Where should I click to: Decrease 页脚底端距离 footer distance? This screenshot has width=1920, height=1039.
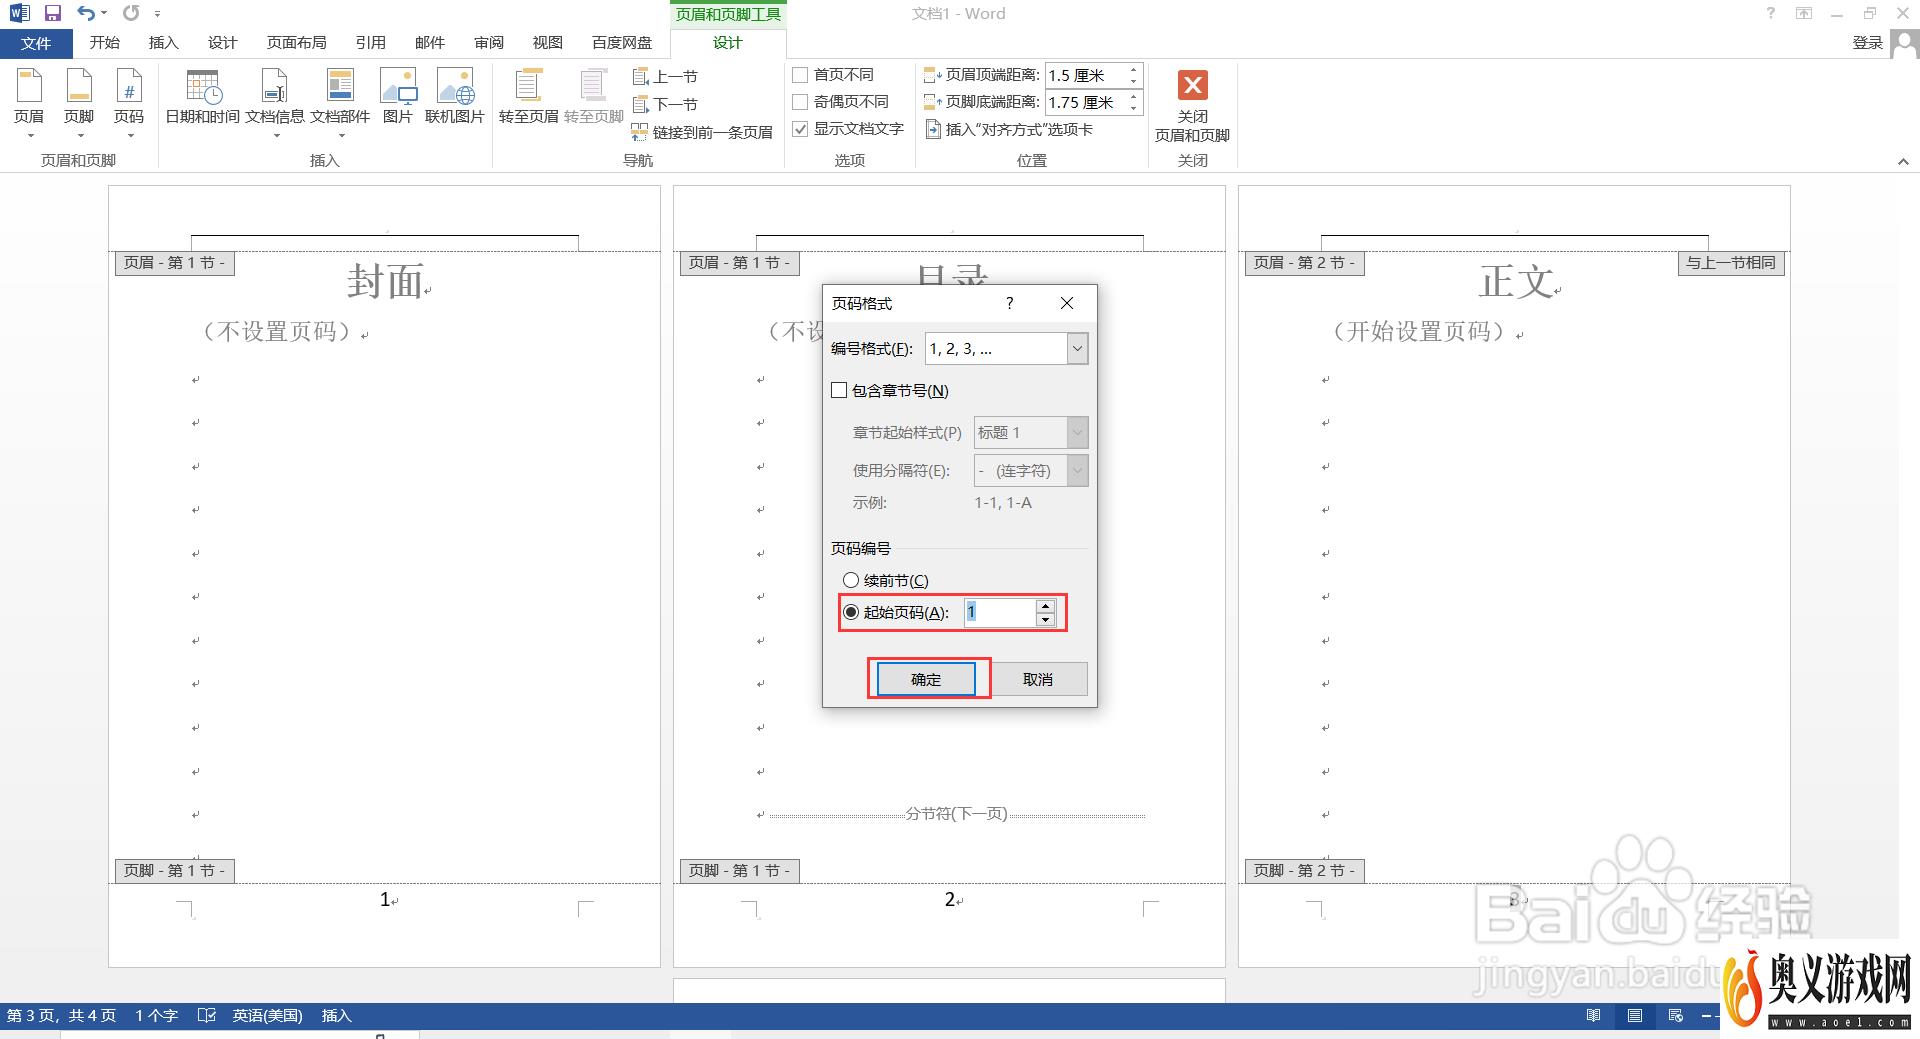(1133, 108)
